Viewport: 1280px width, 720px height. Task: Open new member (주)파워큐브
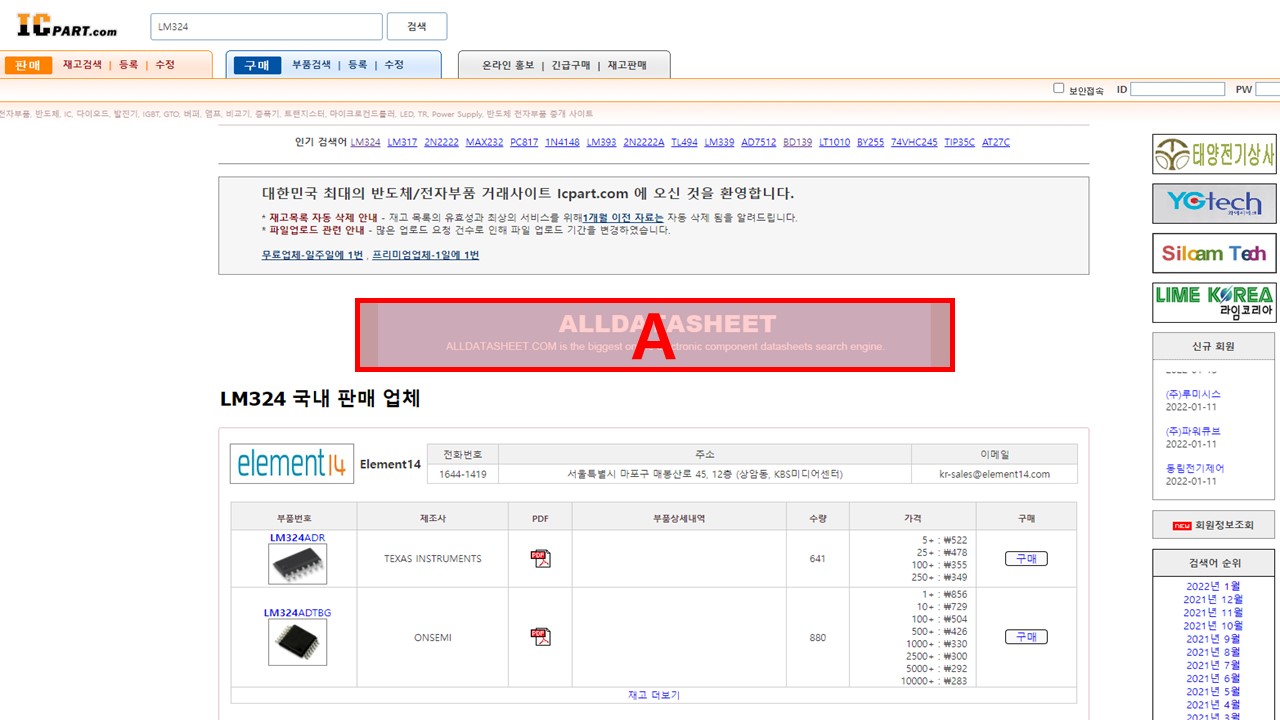coord(1193,431)
